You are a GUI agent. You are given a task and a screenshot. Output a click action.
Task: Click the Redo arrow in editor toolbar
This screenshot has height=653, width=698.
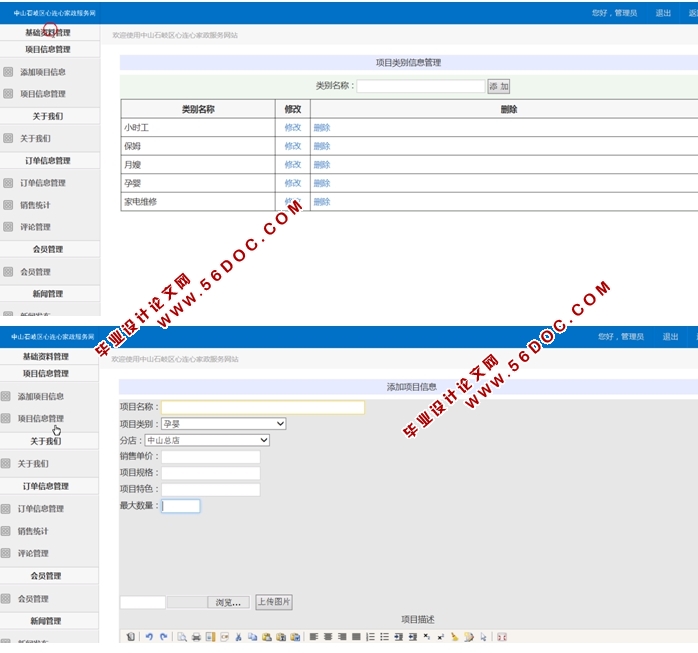pyautogui.click(x=163, y=637)
